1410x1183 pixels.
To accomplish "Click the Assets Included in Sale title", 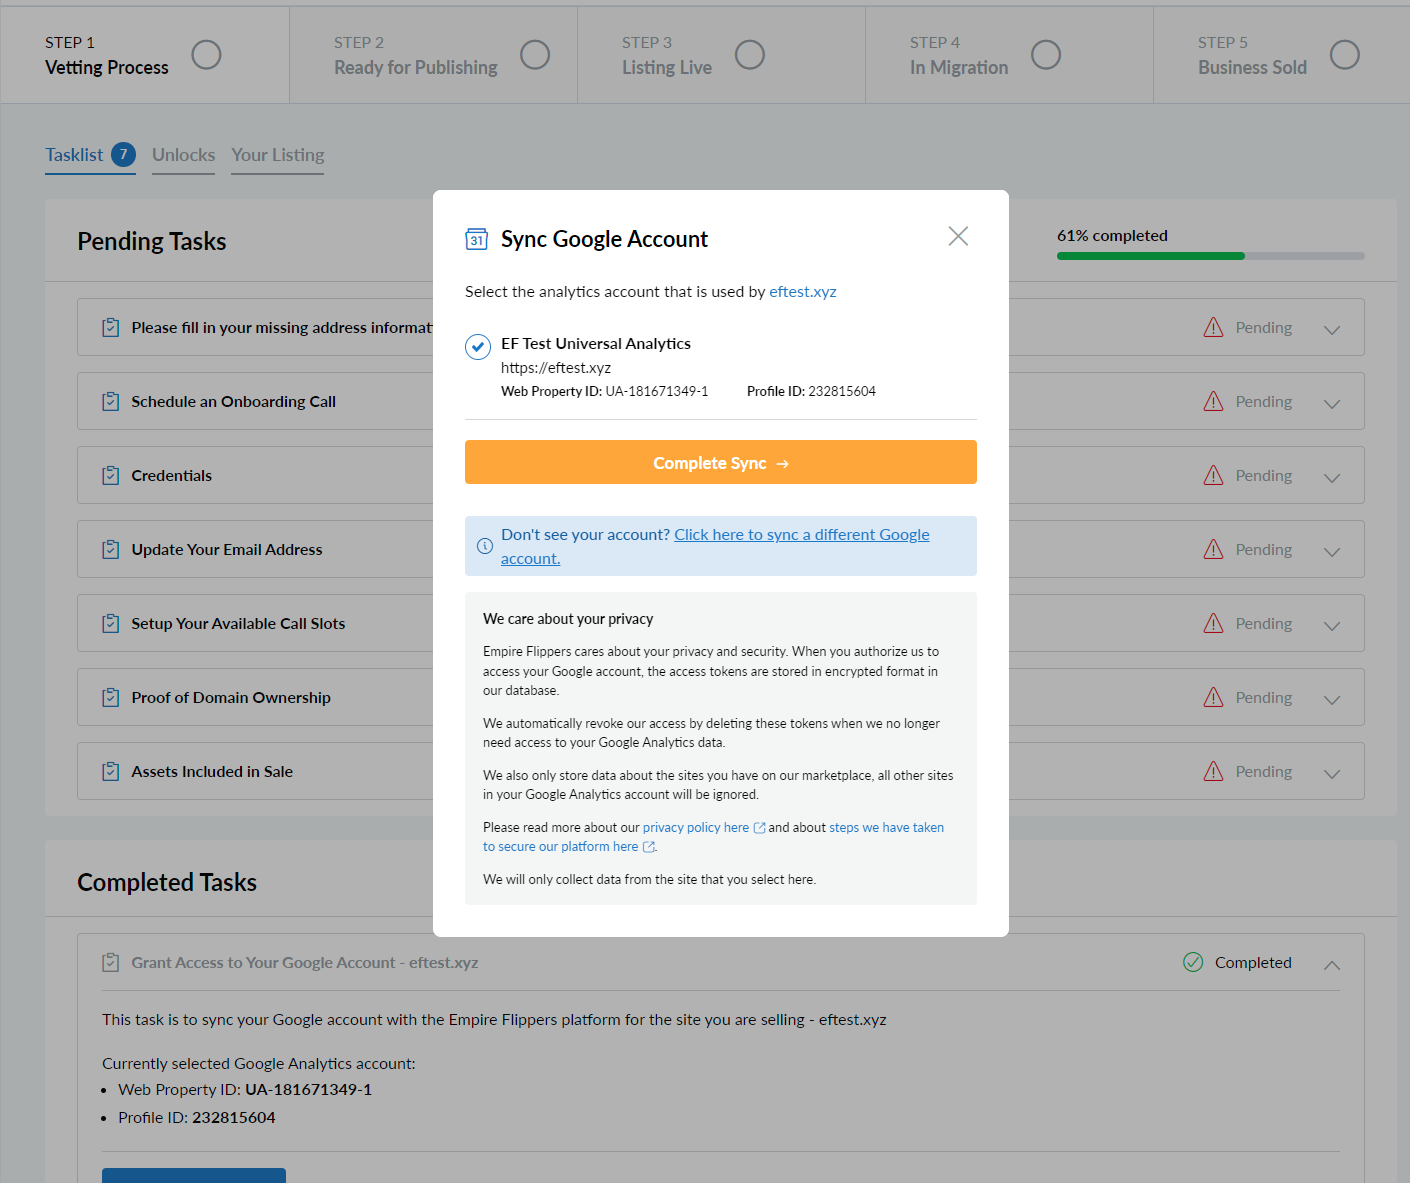I will [x=212, y=771].
